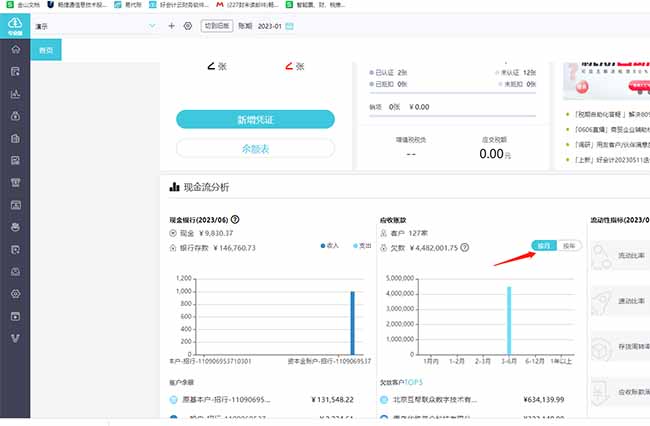This screenshot has width=650, height=426.
Task: Open the home icon in the sidebar
Action: pos(15,49)
